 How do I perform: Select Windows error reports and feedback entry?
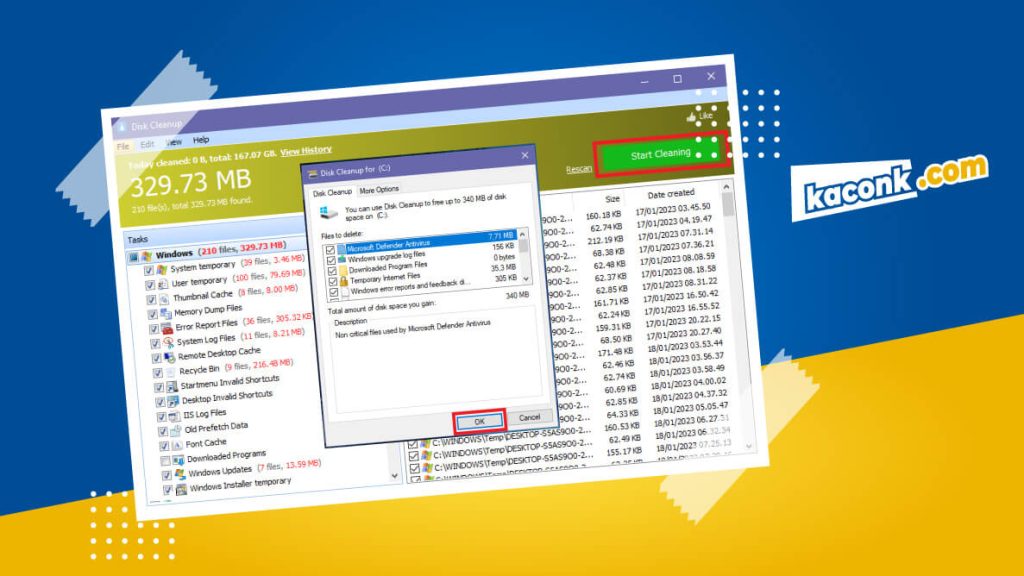point(410,287)
